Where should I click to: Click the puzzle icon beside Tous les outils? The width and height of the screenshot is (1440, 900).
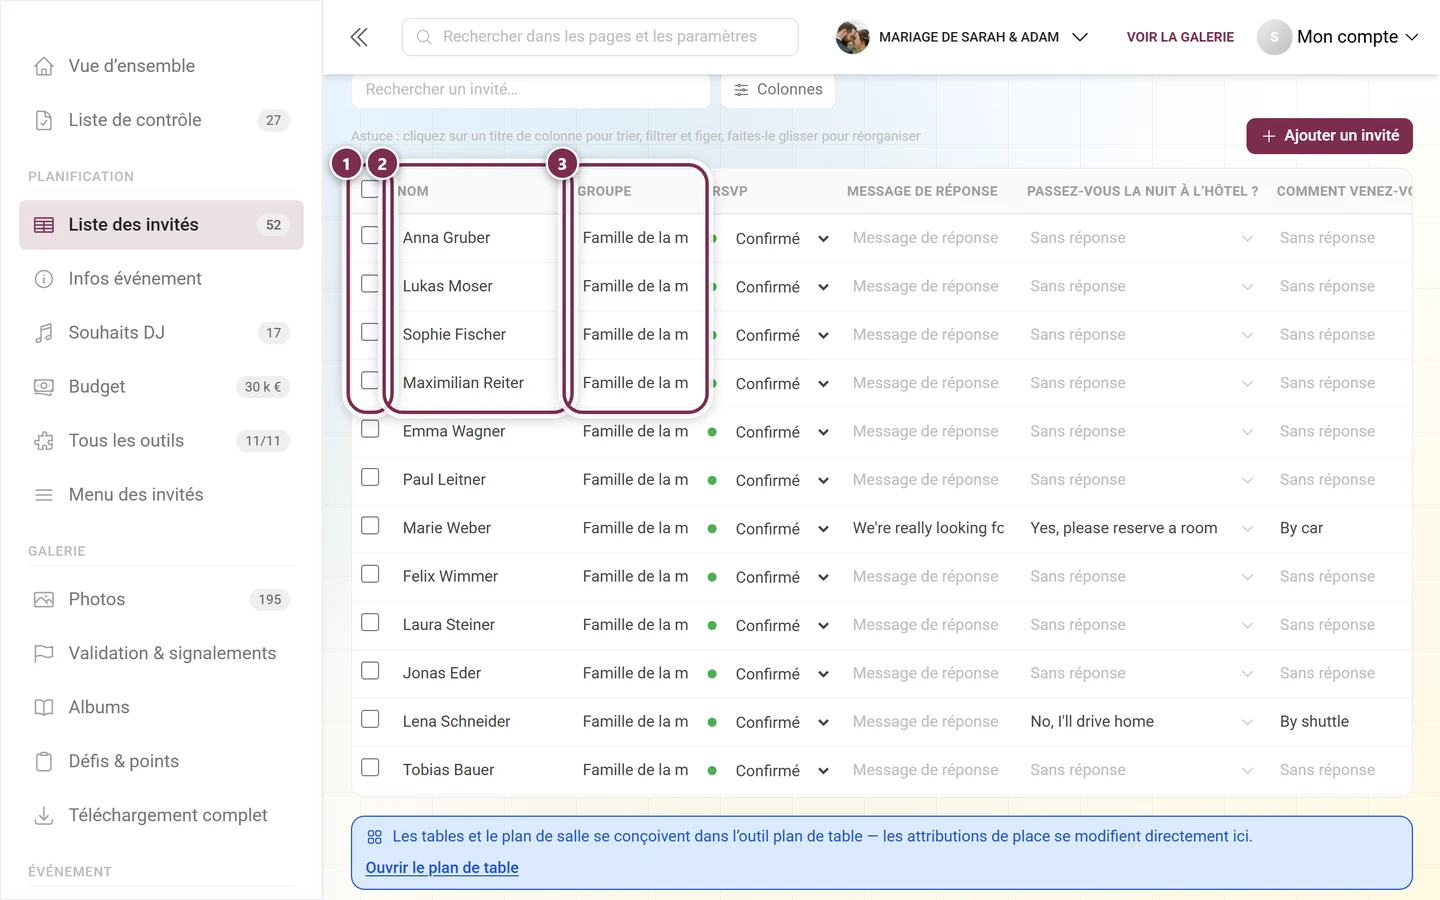pos(44,441)
